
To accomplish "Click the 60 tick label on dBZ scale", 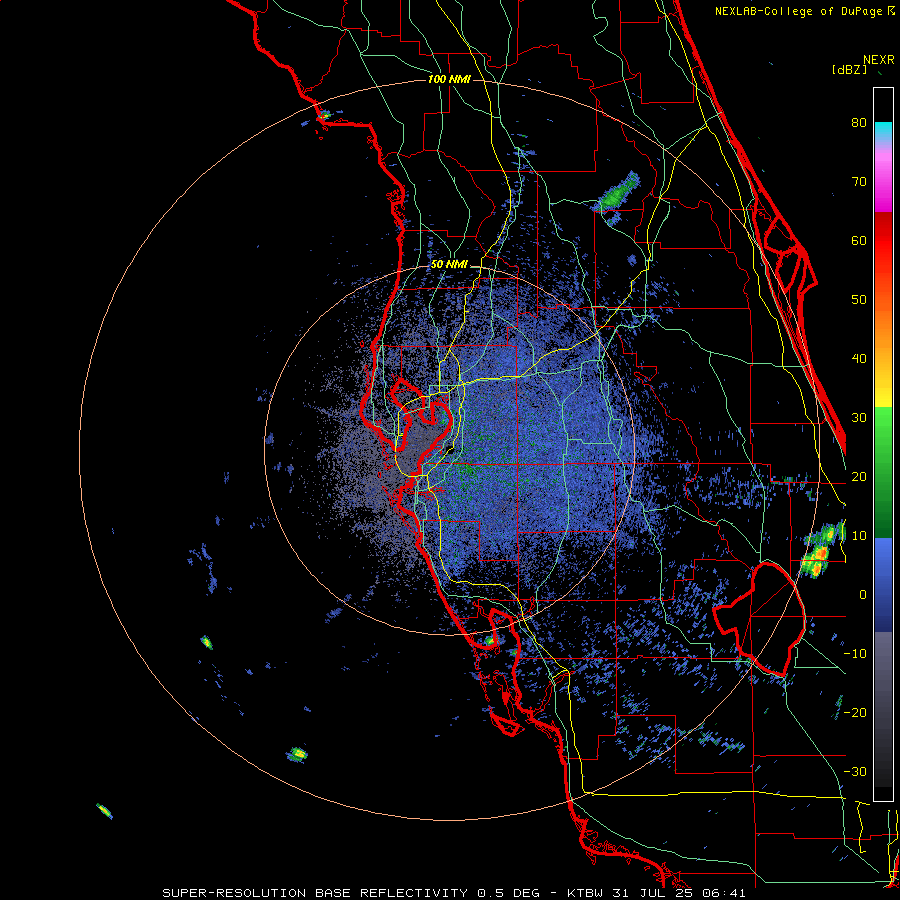I will coord(859,240).
